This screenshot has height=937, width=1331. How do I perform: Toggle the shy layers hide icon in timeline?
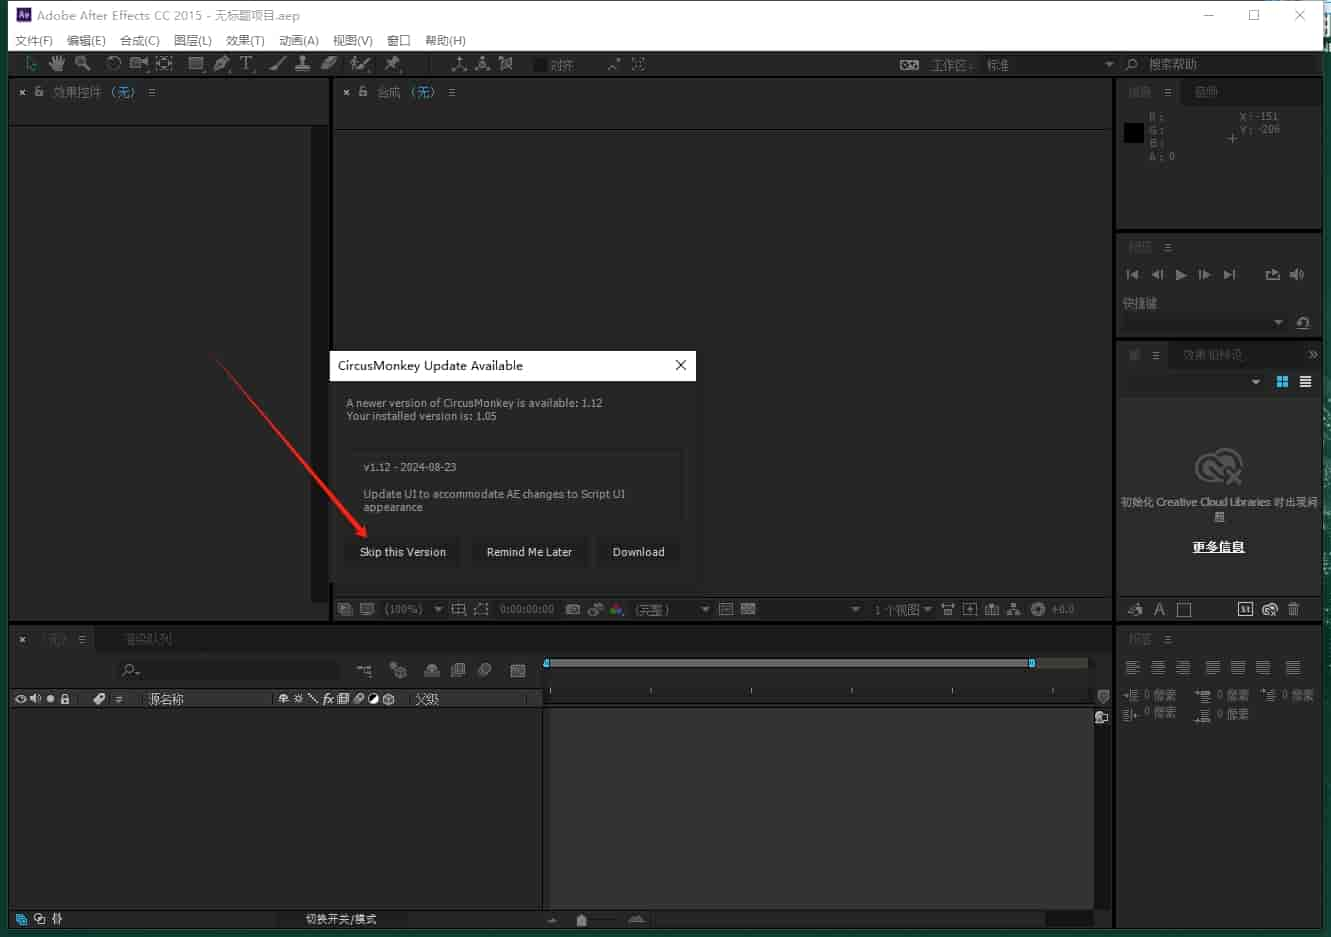click(x=432, y=671)
